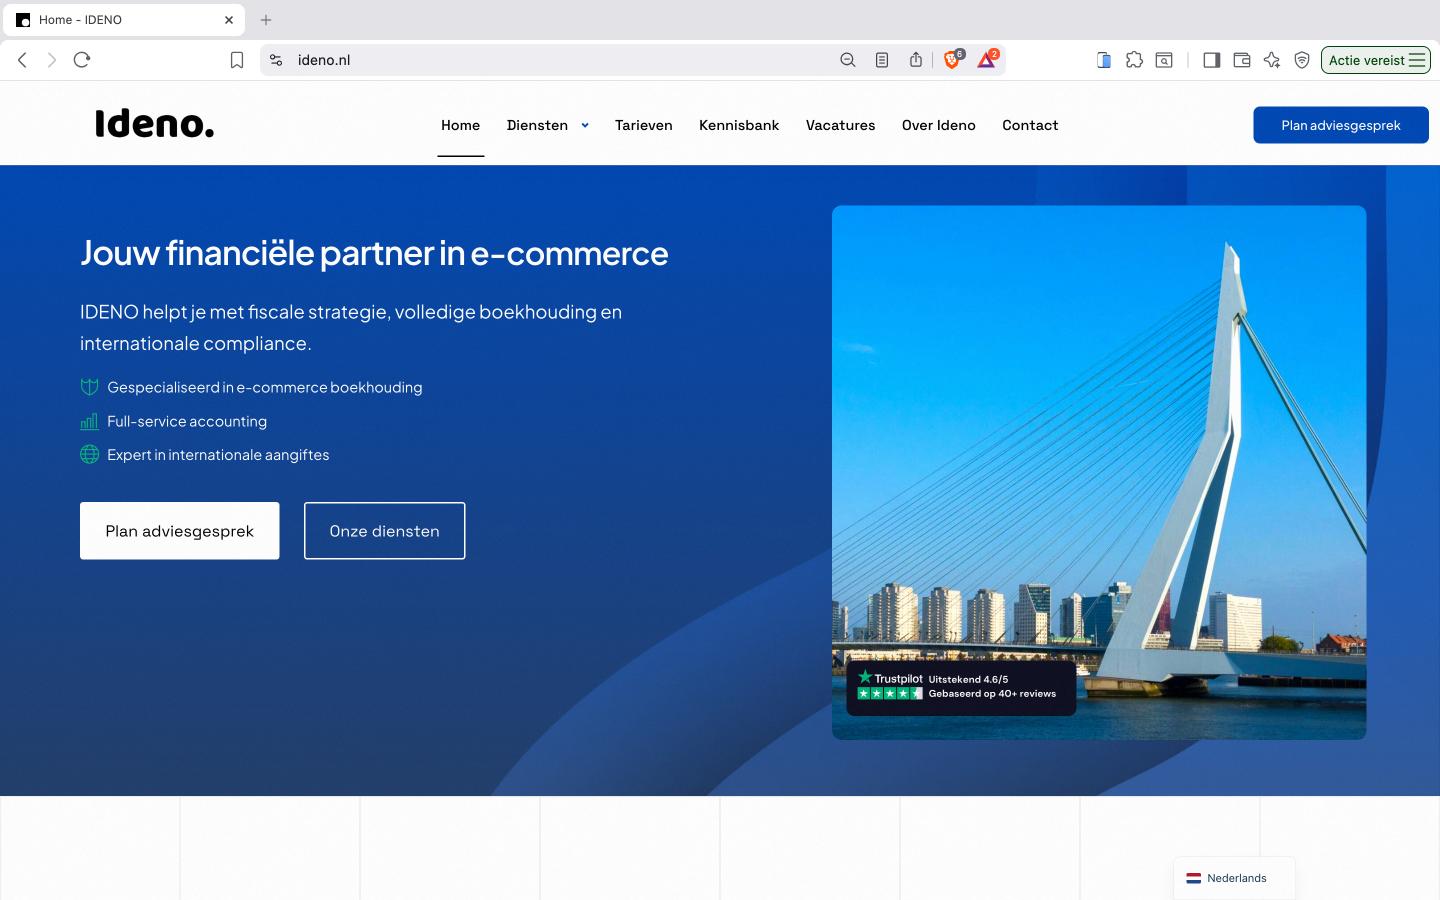1440x900 pixels.
Task: Open the Brave VPN shield icon
Action: coord(1302,60)
